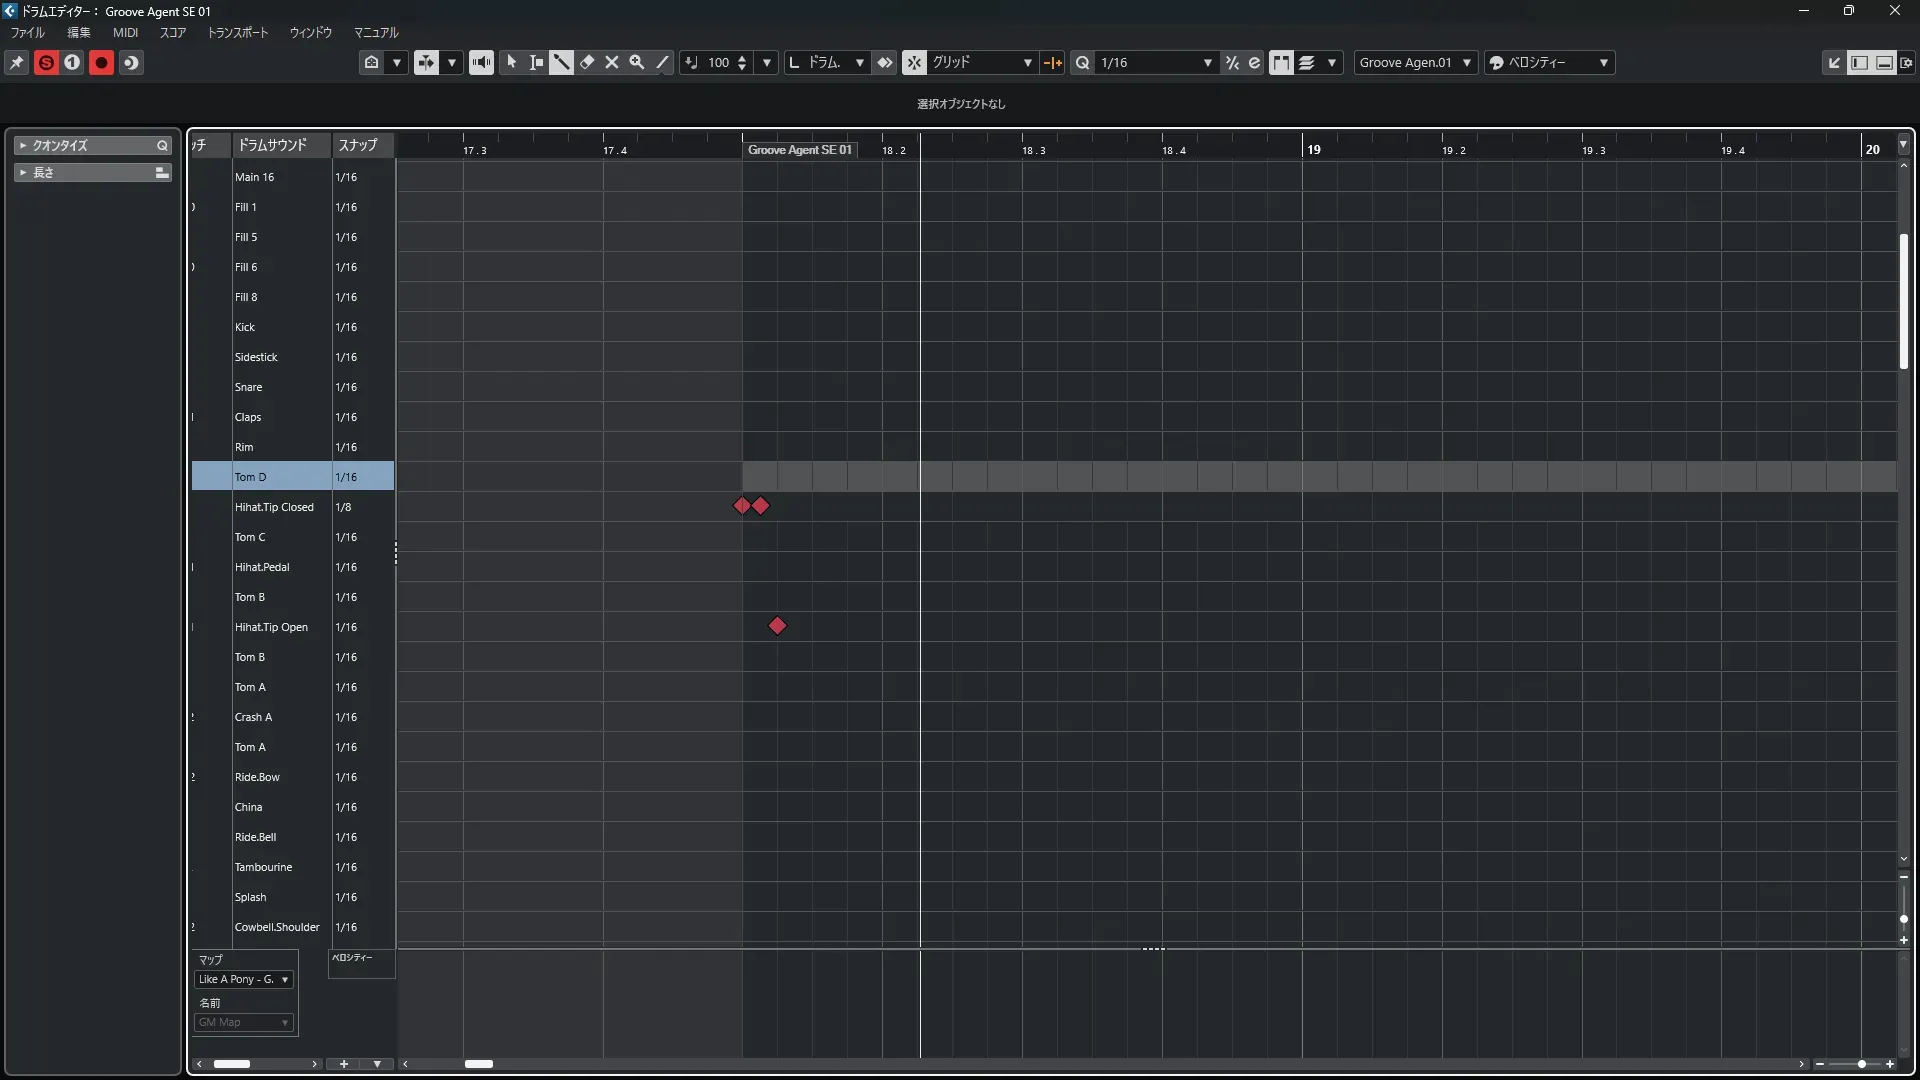Select the Zoom magnifier tool
Viewport: 1920px width, 1080px height.
point(637,62)
